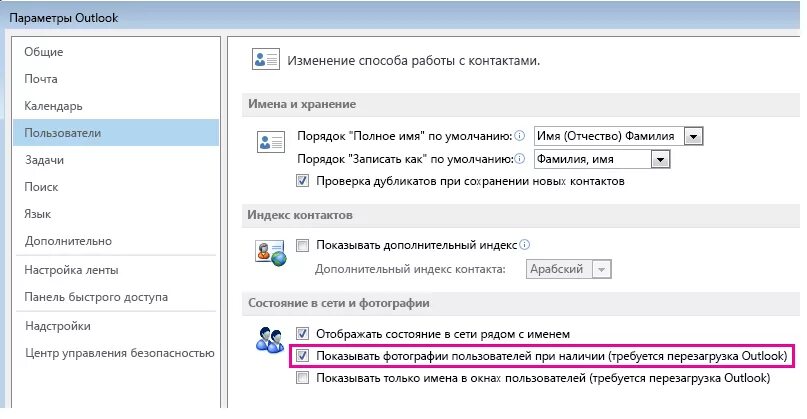
Task: Click the contact card icon beside the header
Action: point(266,60)
